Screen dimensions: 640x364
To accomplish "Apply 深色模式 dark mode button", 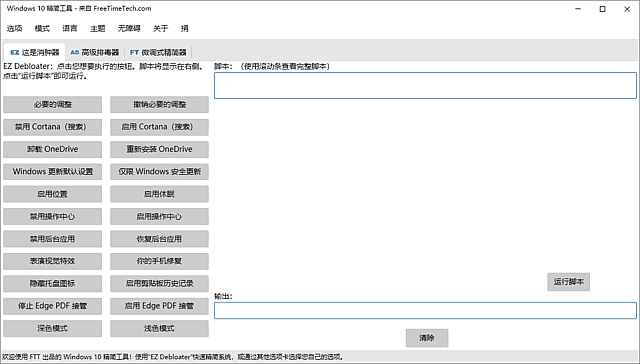I will click(53, 328).
